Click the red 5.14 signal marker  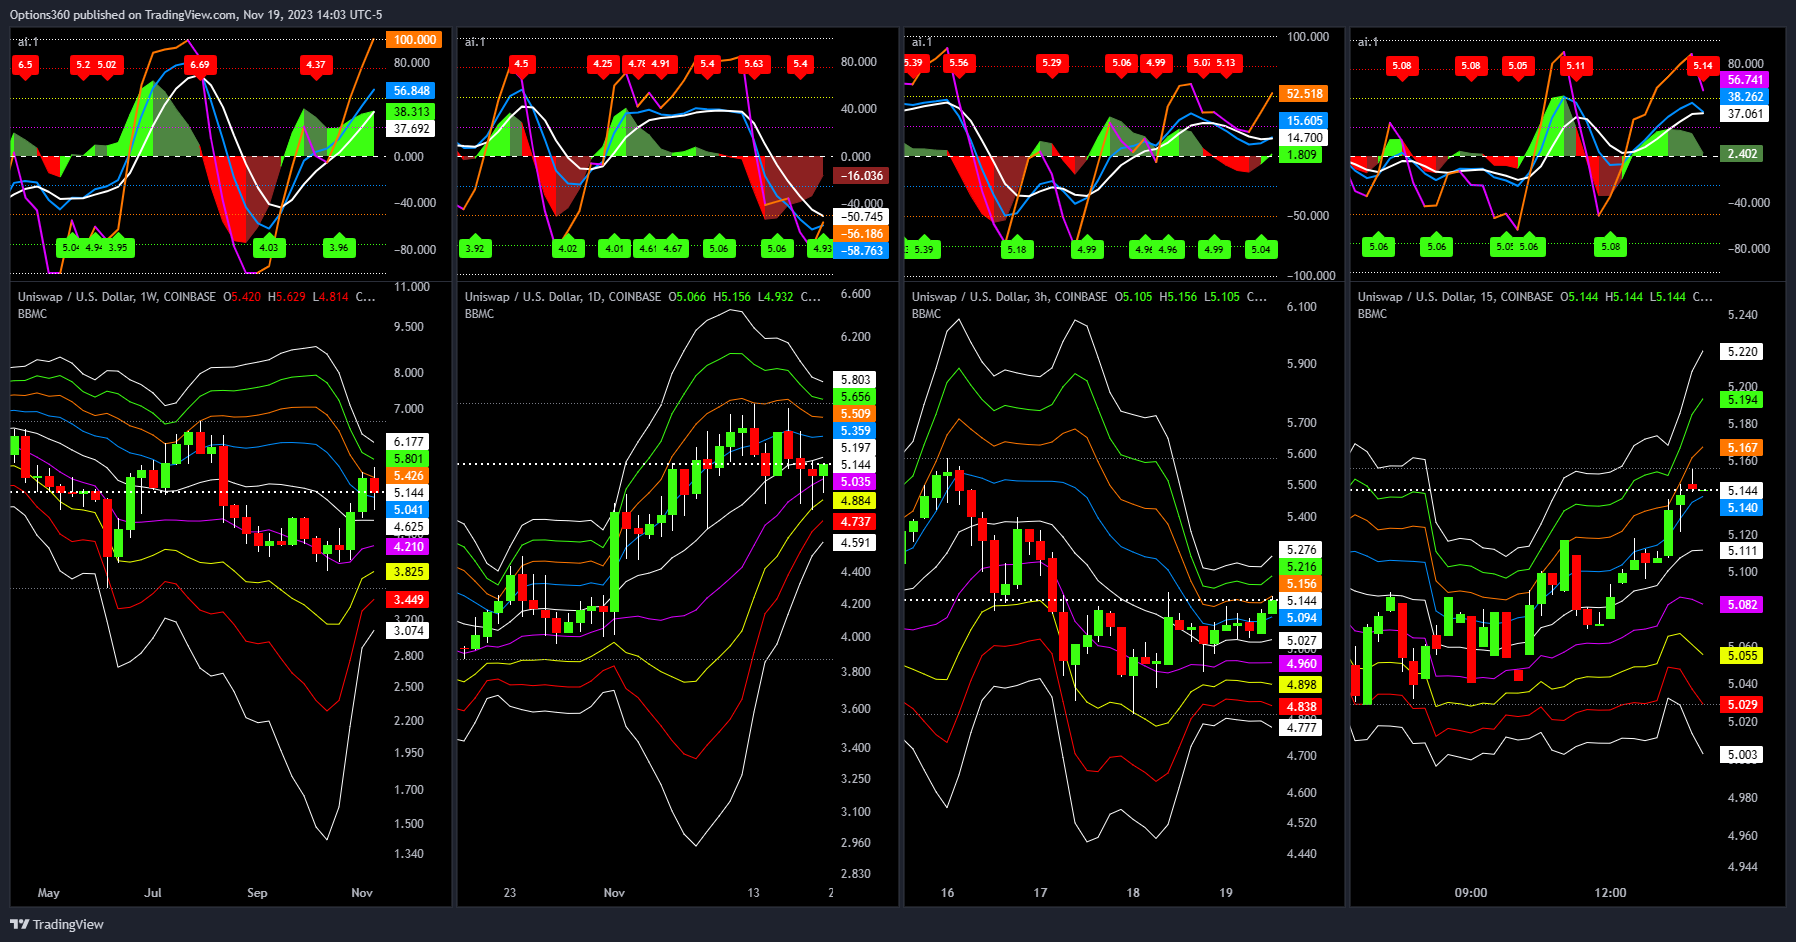1702,66
